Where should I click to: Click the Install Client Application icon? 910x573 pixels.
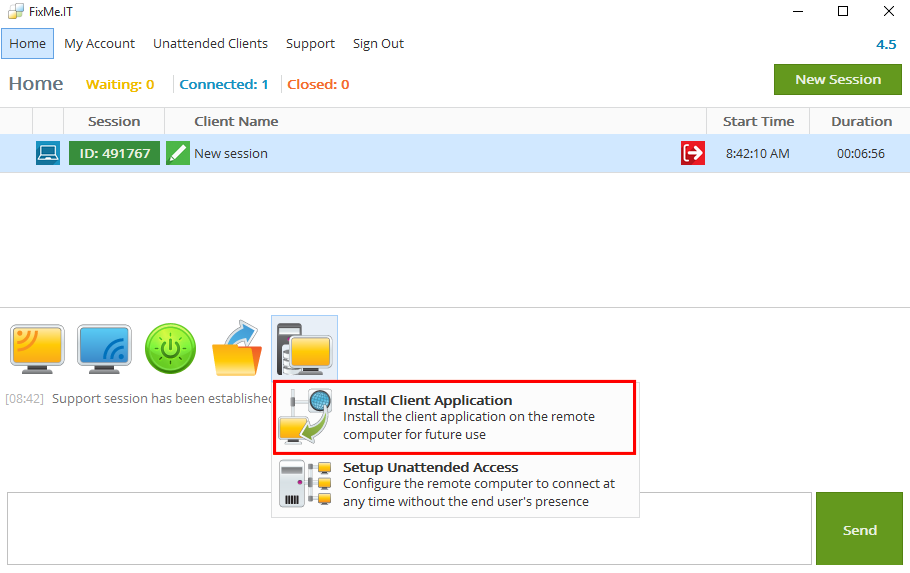(x=305, y=417)
